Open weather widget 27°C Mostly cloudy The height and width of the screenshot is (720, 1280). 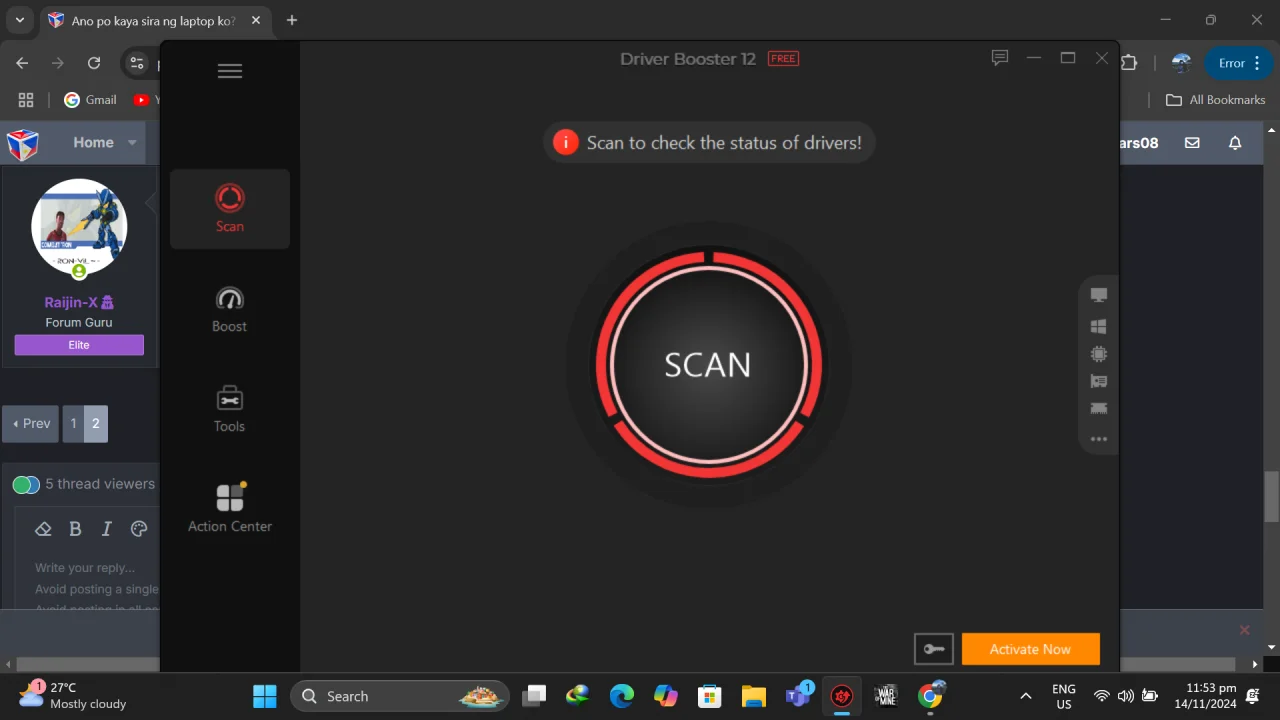pyautogui.click(x=74, y=696)
